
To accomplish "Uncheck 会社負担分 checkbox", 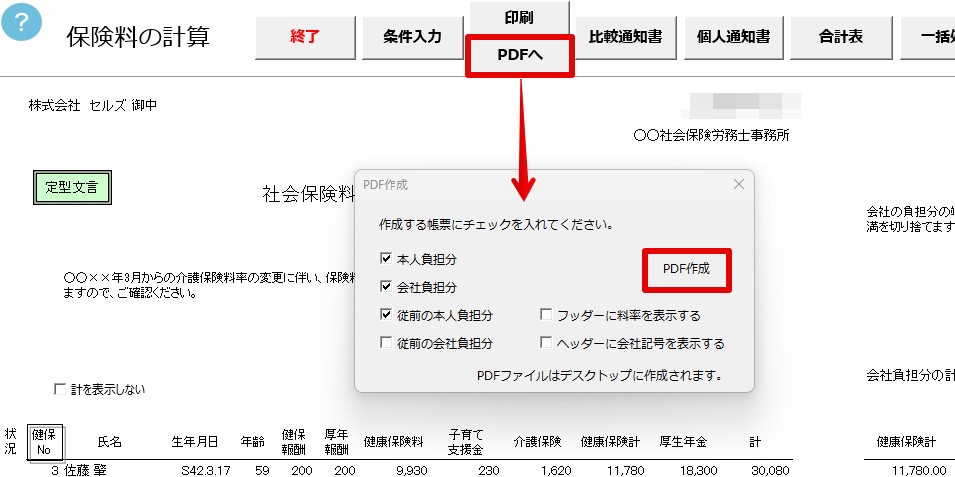I will (386, 286).
